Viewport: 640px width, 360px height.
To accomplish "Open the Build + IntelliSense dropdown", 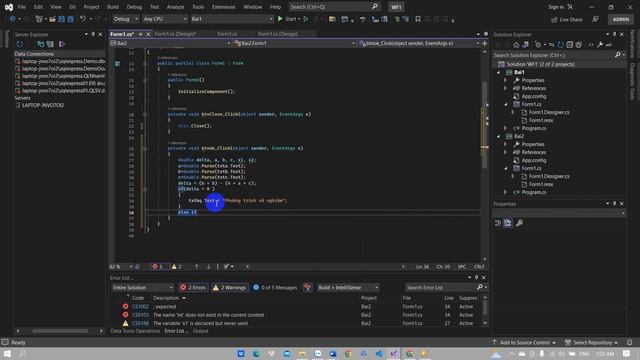I will coord(348,287).
